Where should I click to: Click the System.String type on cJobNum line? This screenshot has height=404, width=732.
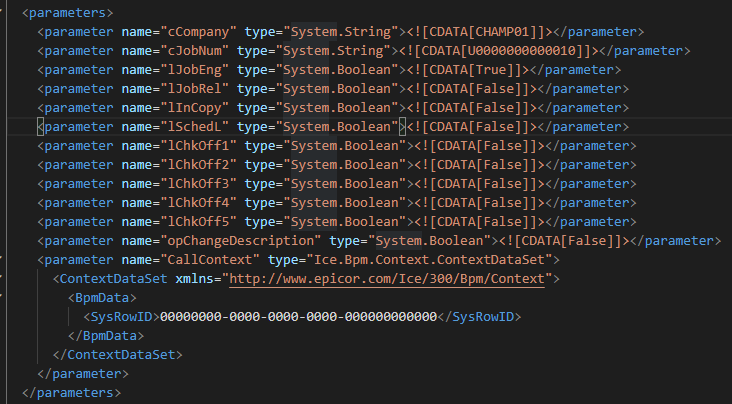tap(333, 51)
